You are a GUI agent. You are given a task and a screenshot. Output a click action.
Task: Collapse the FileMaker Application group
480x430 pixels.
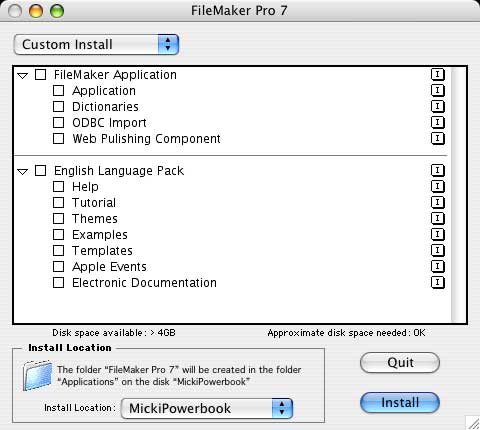point(23,76)
